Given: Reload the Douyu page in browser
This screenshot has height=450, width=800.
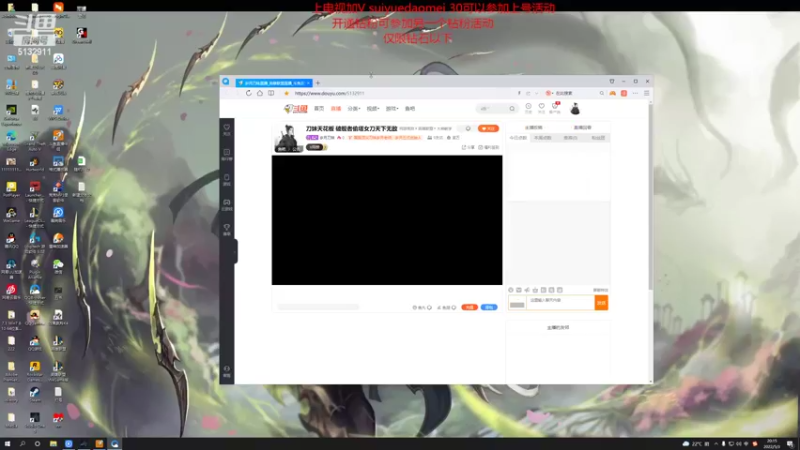Looking at the screenshot, I should coord(248,93).
